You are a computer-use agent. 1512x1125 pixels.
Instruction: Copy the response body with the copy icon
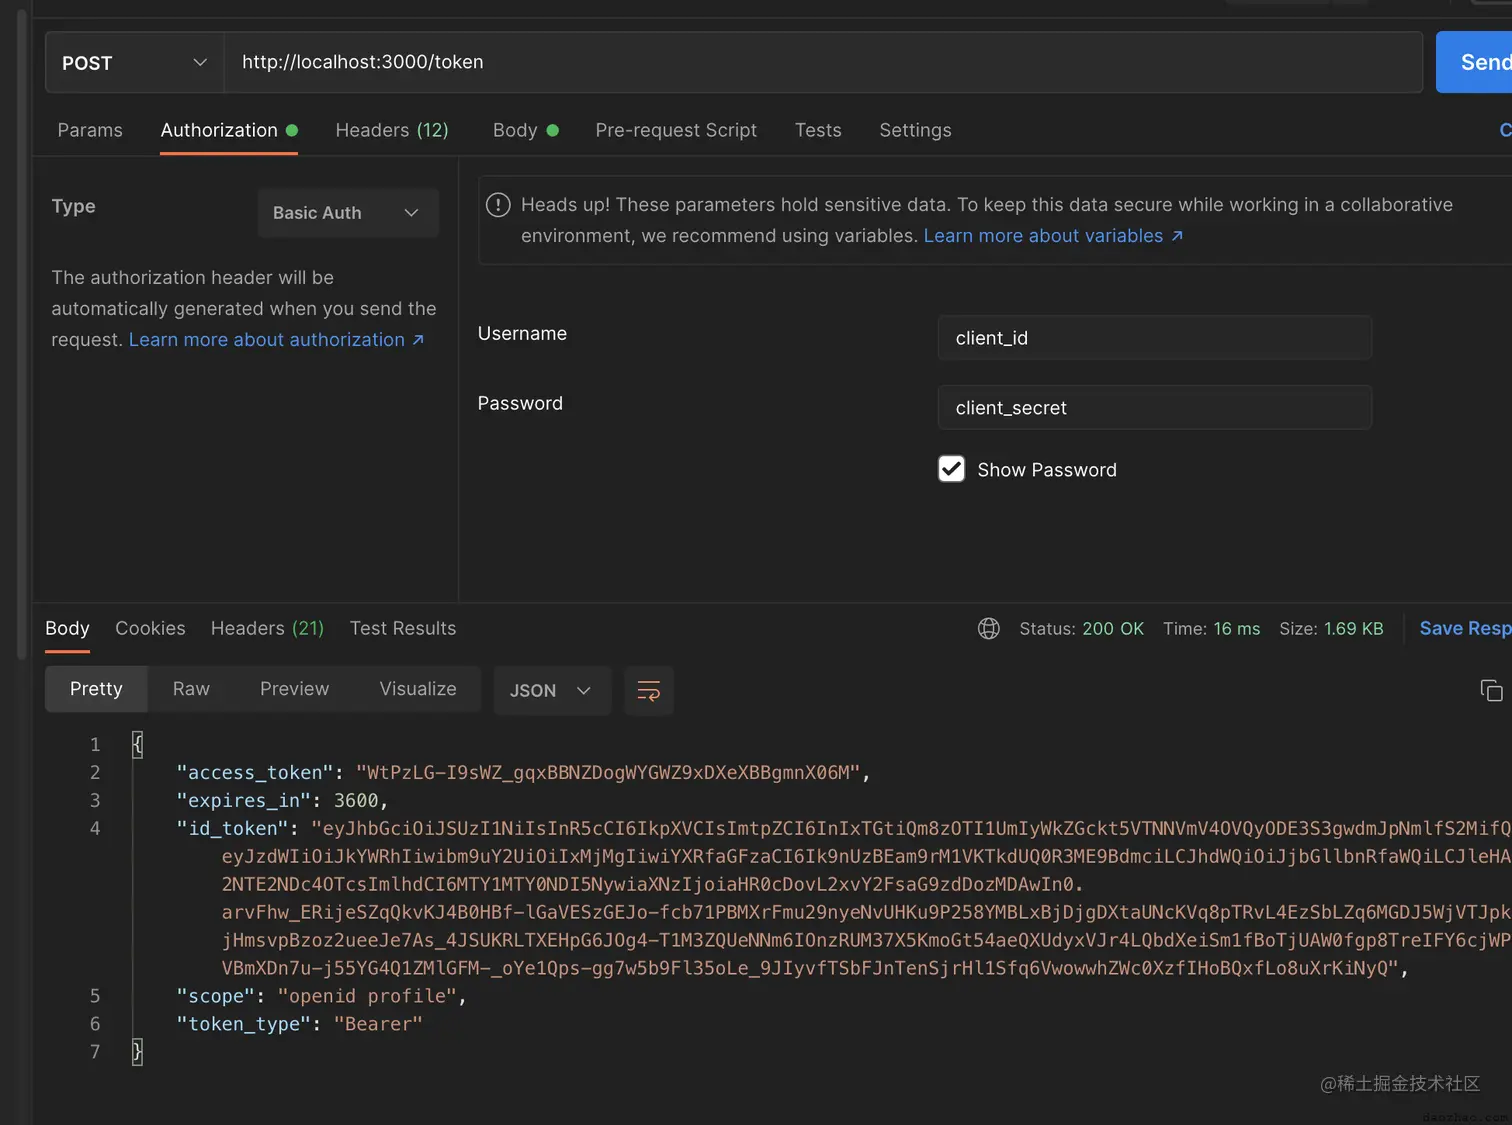coord(1491,690)
